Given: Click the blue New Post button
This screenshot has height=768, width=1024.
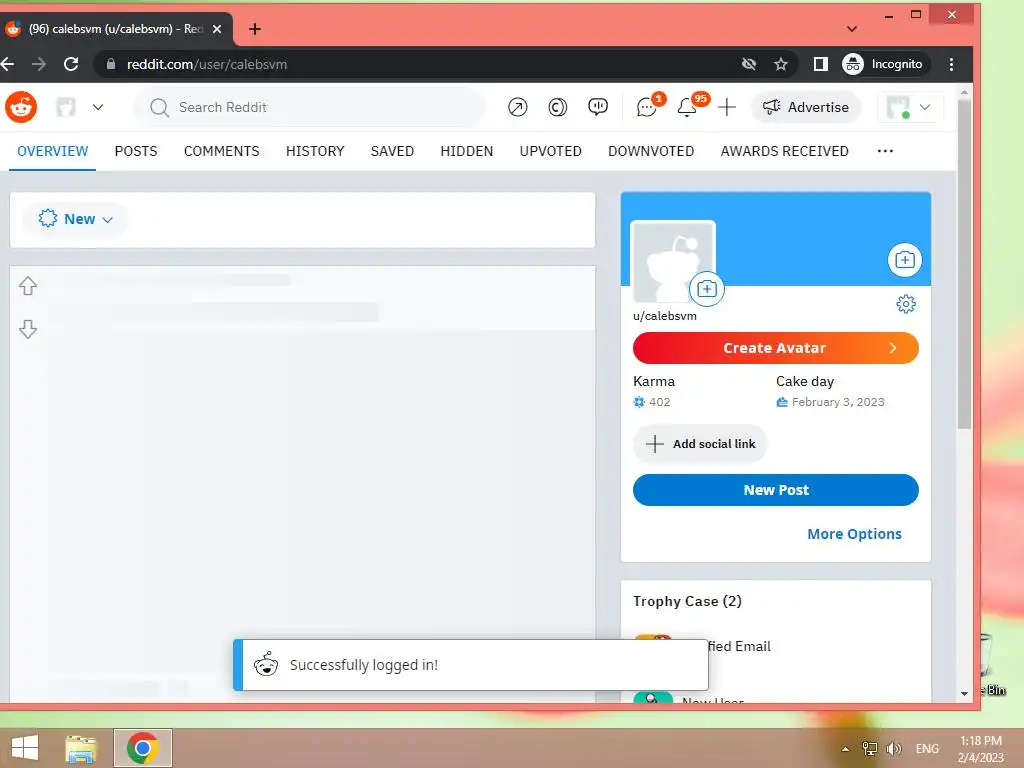Looking at the screenshot, I should coord(775,490).
